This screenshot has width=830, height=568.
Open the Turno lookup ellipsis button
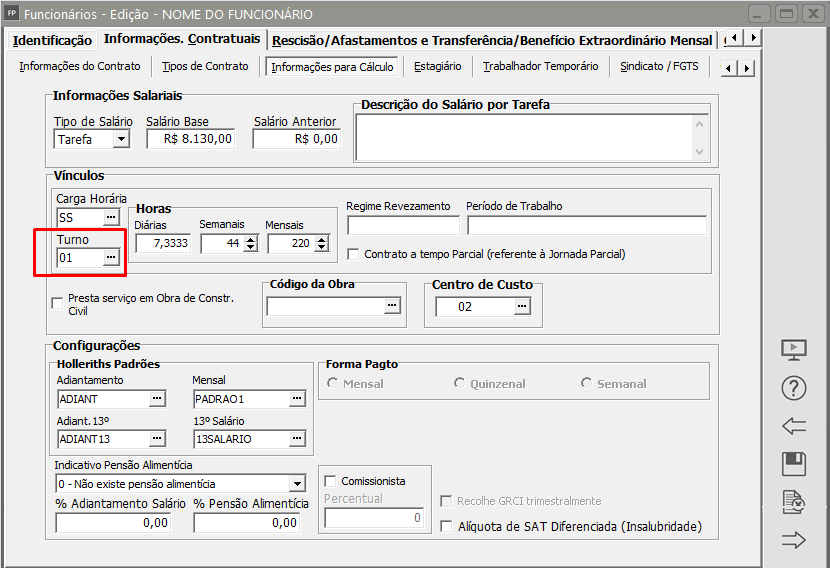(111, 258)
